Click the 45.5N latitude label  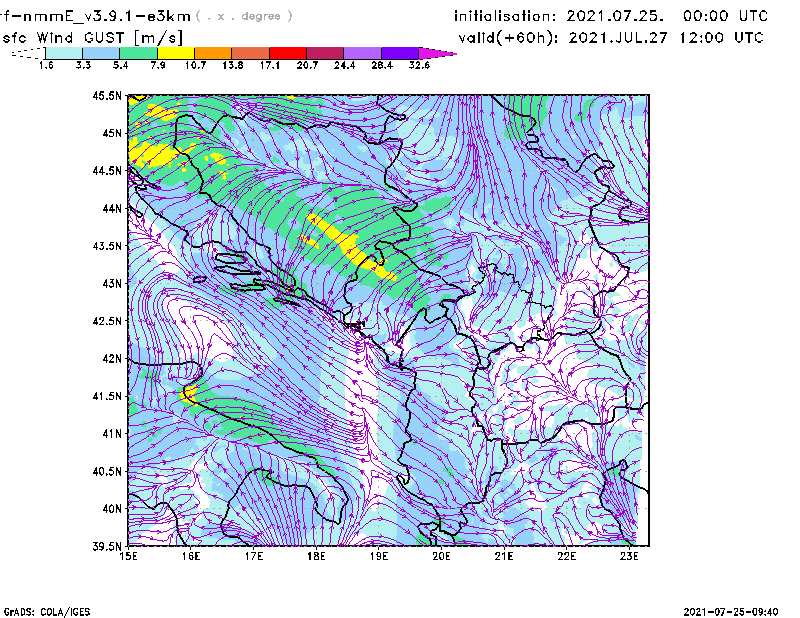coord(107,95)
